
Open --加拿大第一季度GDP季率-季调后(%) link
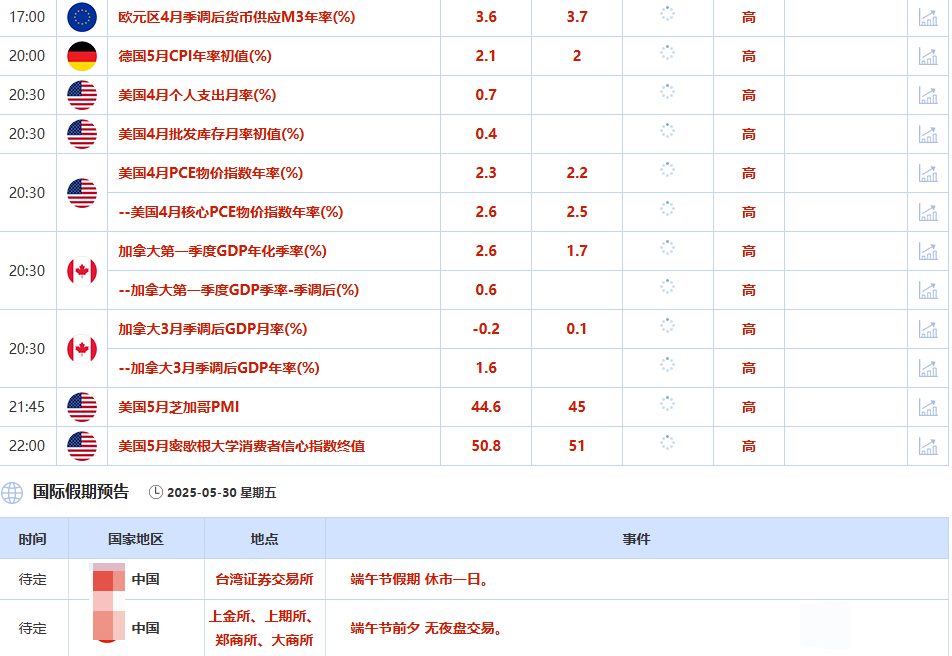point(239,290)
